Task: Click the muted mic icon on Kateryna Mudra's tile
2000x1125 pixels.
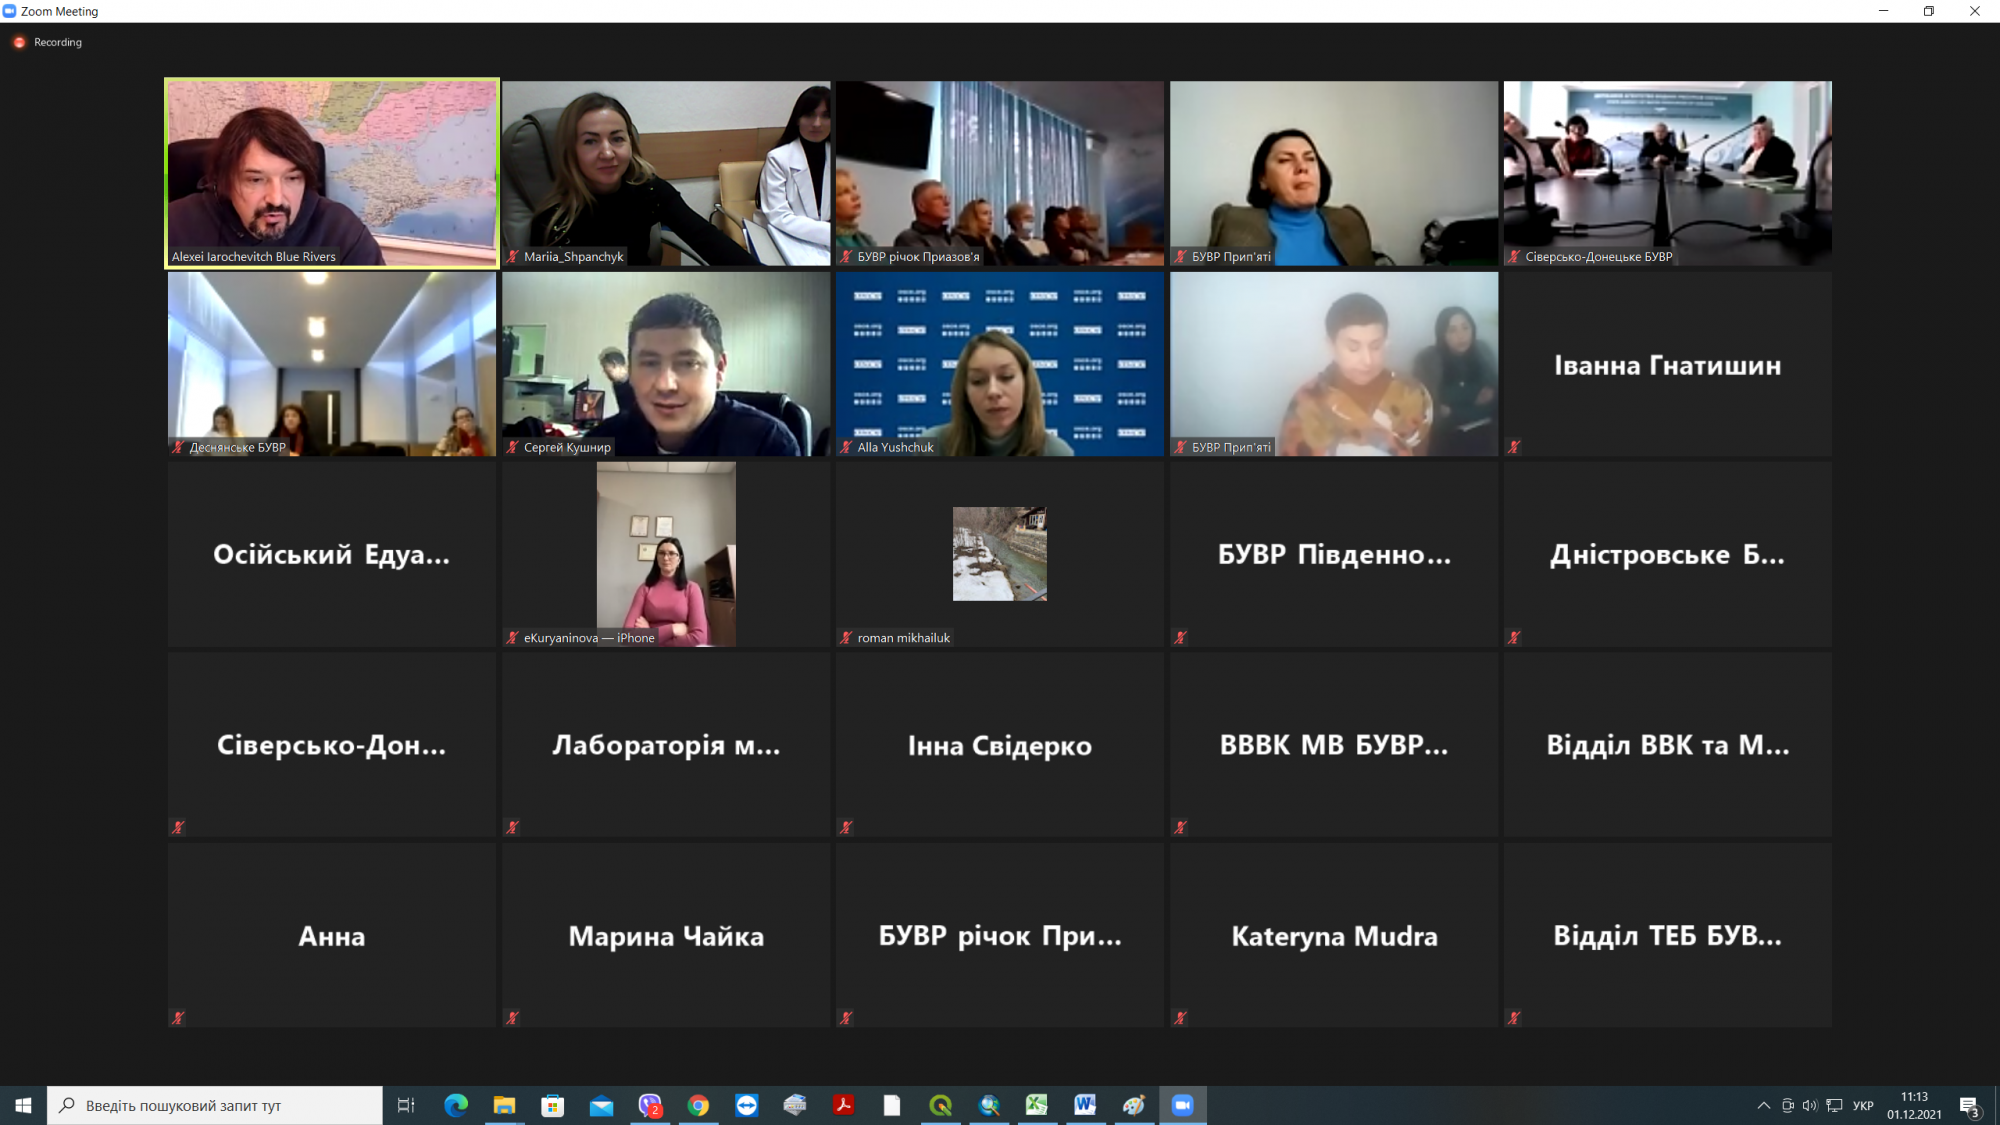Action: pos(1180,1018)
